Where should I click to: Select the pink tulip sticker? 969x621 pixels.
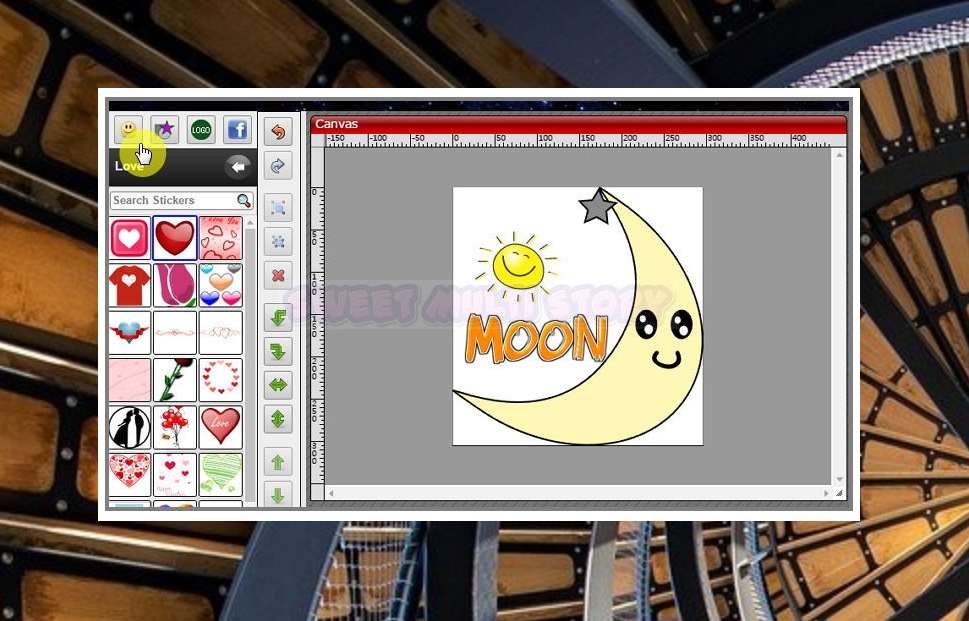175,285
